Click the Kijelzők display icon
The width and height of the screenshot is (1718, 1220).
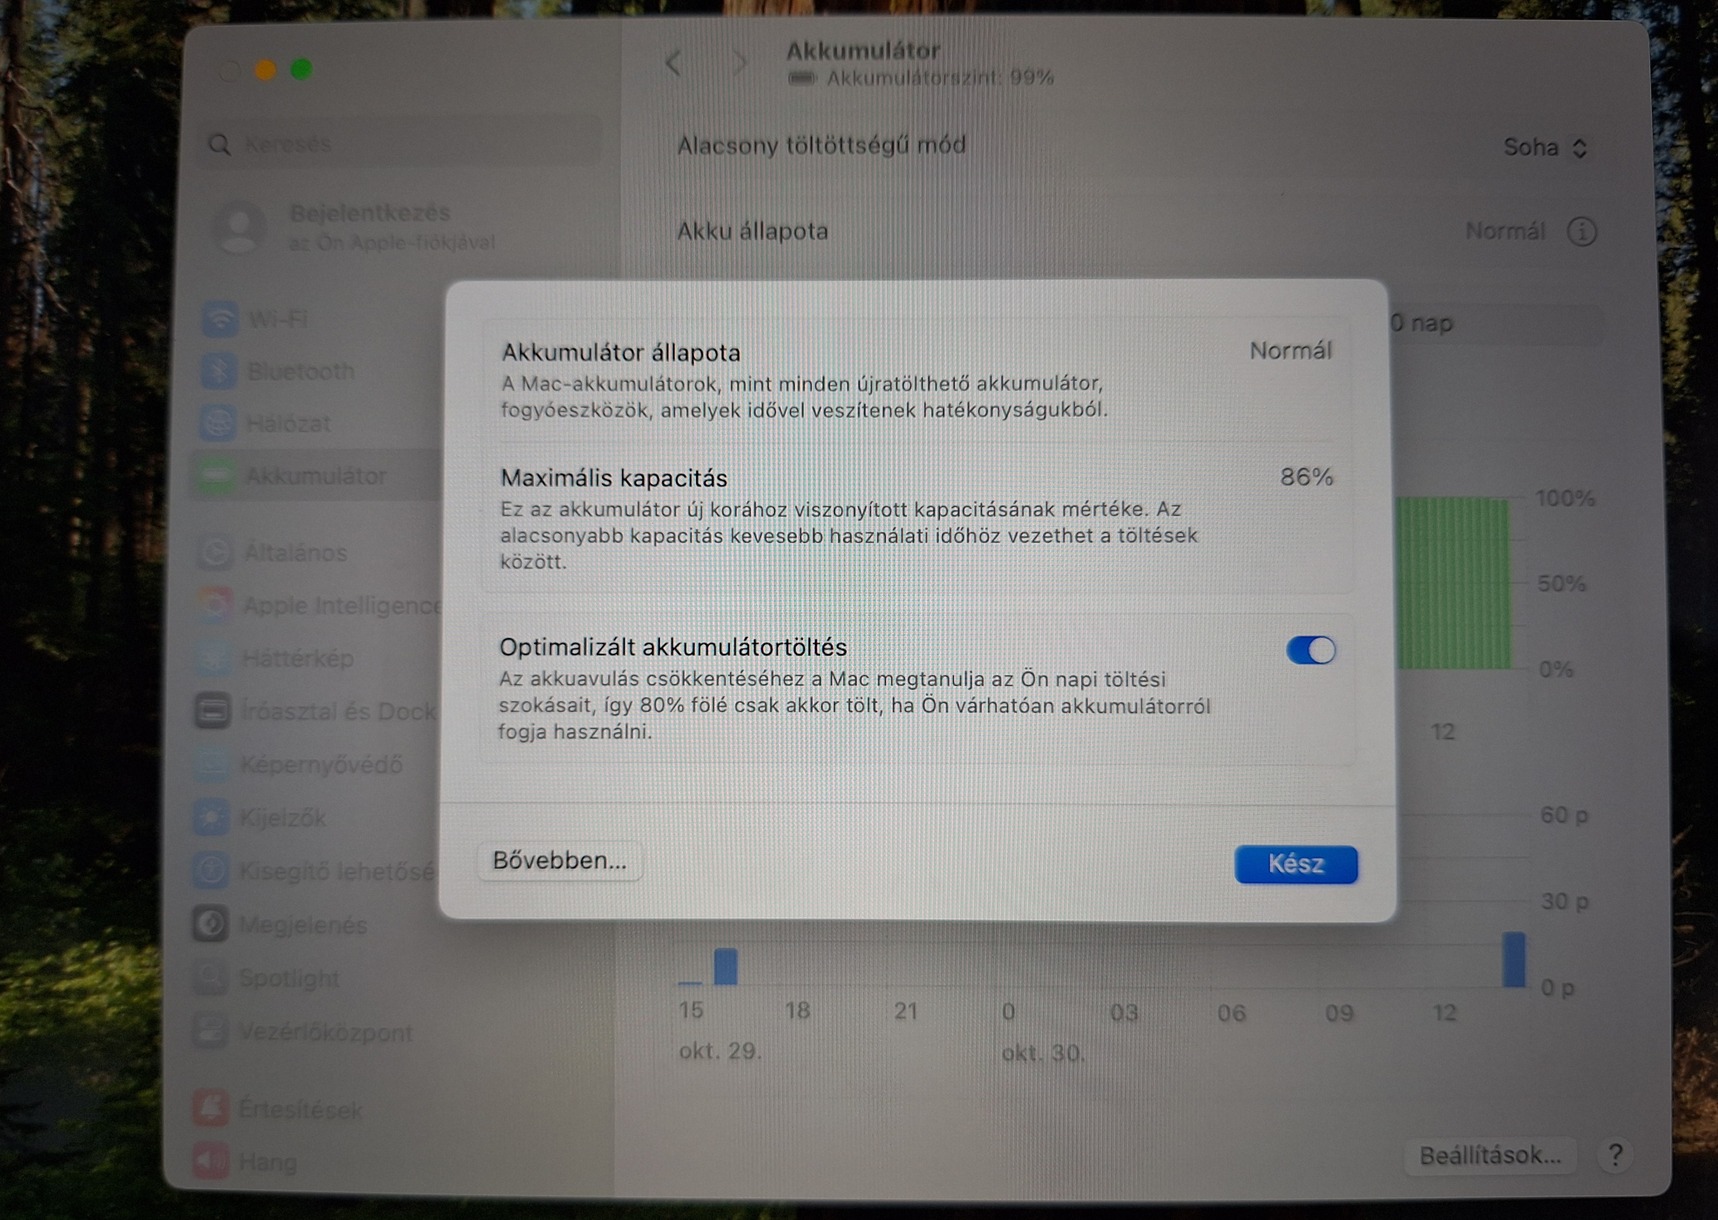[211, 818]
